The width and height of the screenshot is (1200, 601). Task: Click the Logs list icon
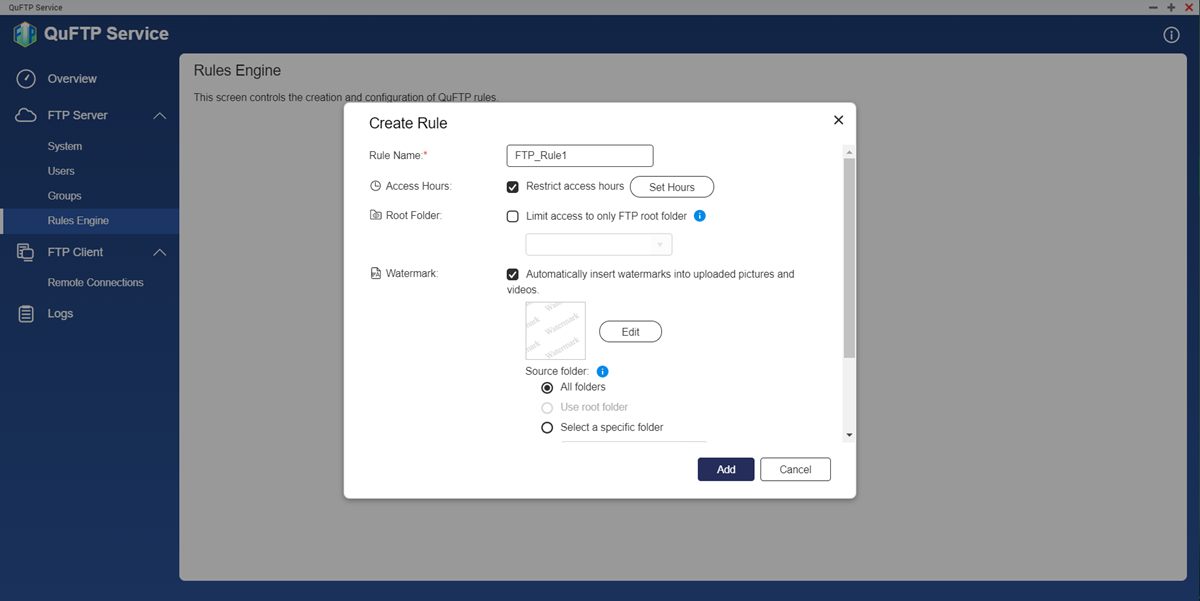point(27,314)
